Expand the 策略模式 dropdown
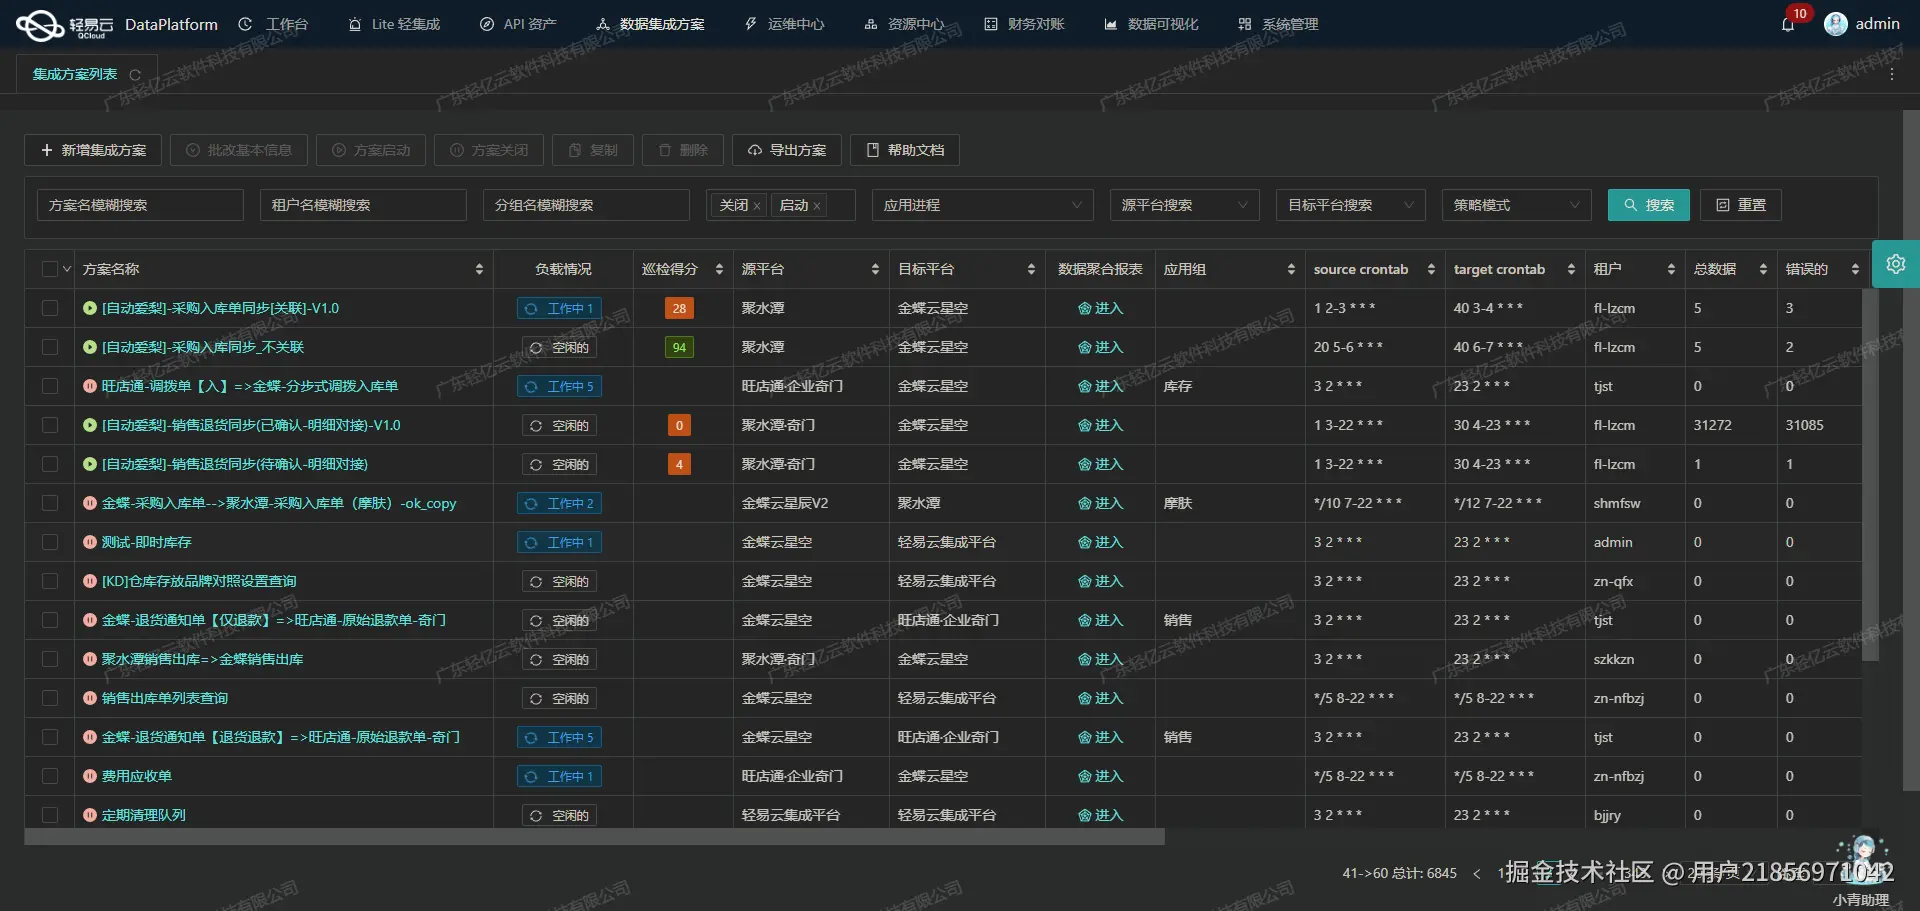The image size is (1920, 911). (x=1515, y=204)
